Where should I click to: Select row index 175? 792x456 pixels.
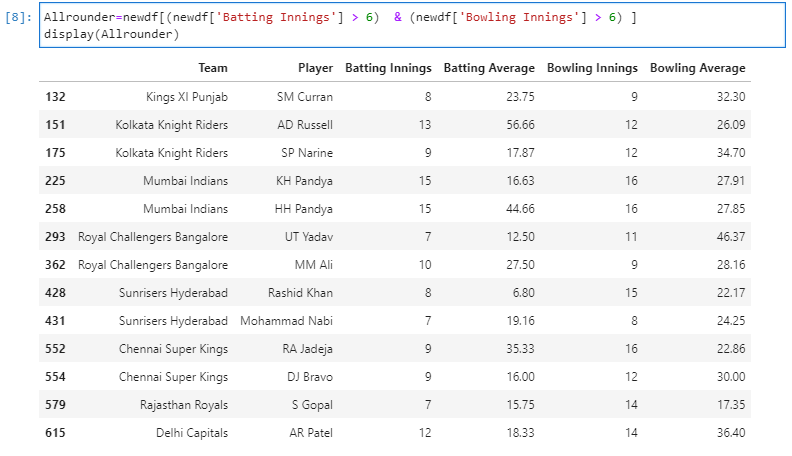(x=55, y=153)
